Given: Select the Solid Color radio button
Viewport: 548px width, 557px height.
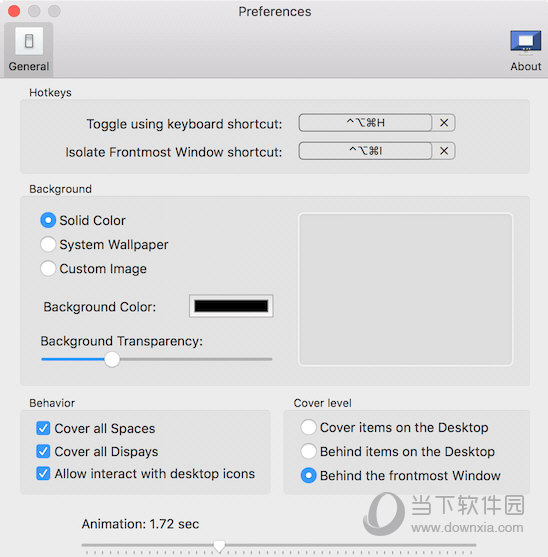Looking at the screenshot, I should coord(48,220).
